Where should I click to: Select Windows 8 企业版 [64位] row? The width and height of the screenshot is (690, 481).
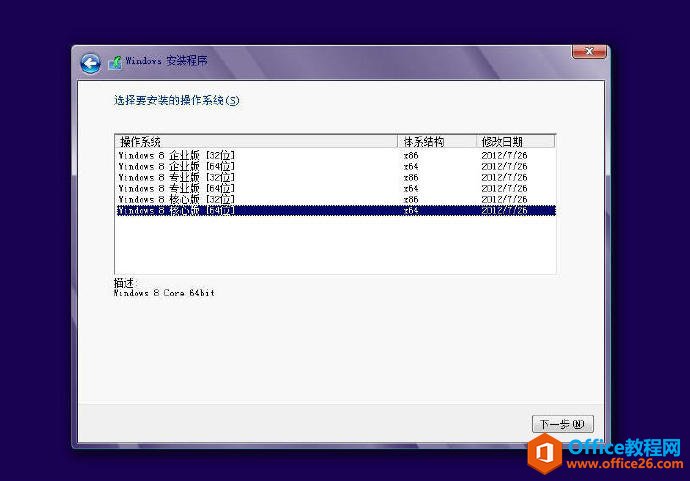[x=335, y=166]
